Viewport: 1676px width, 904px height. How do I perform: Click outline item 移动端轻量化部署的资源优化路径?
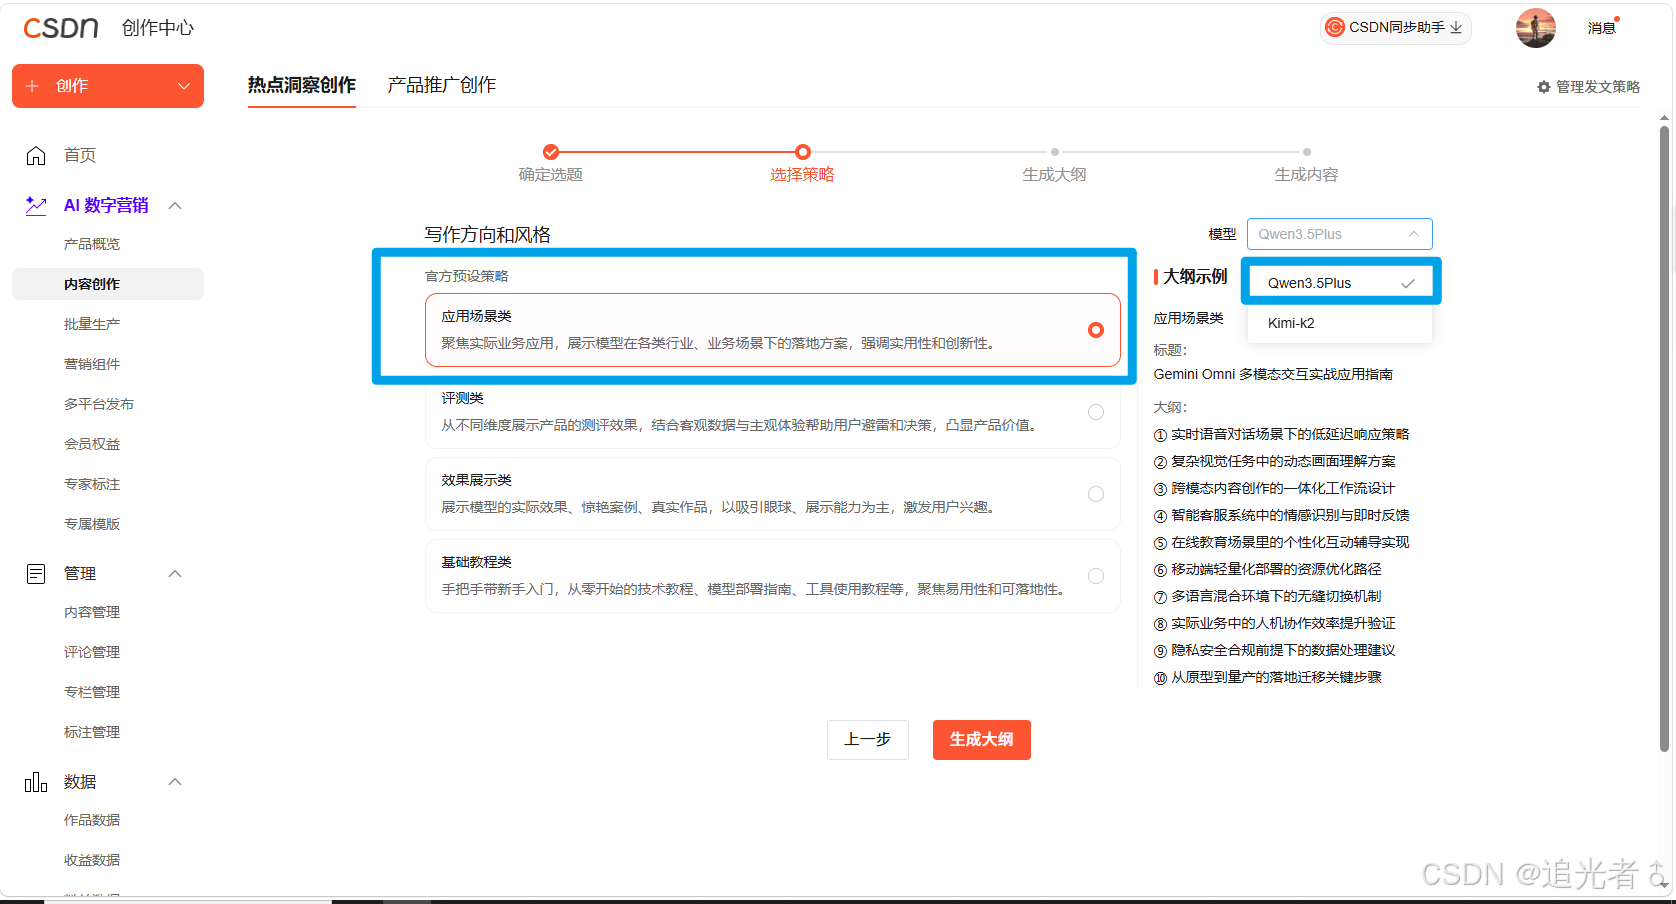[1276, 569]
